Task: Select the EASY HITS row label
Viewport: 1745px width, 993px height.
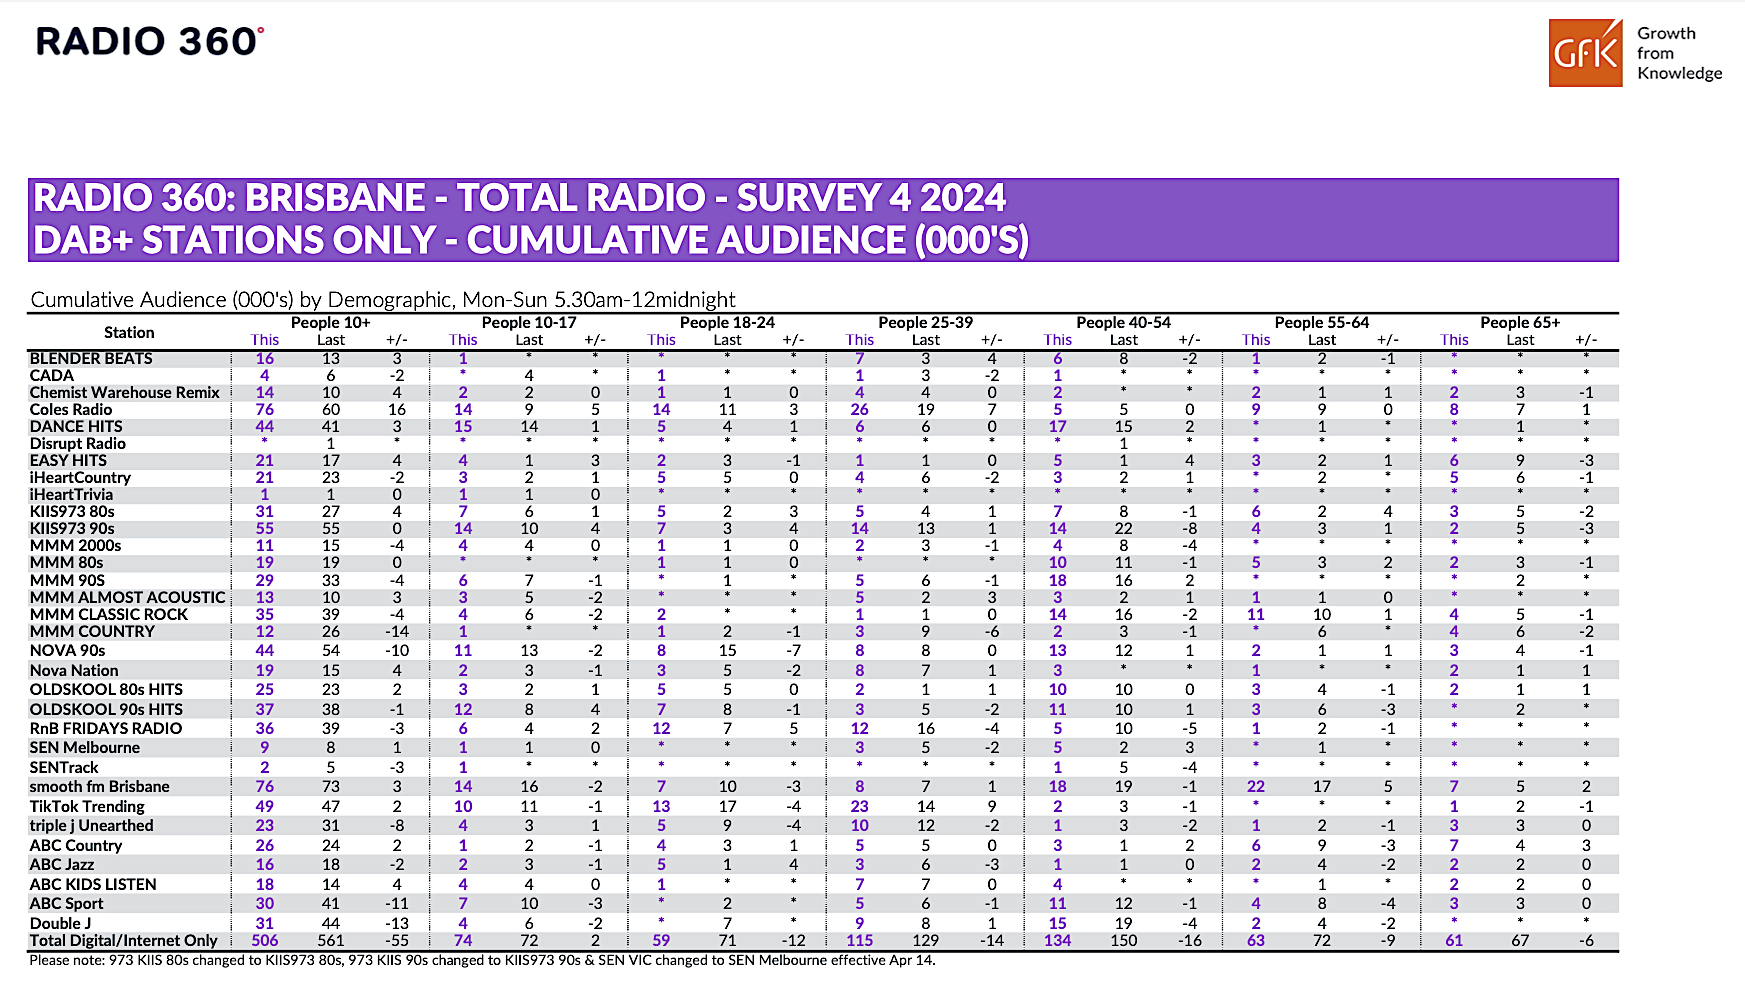Action: click(x=68, y=460)
